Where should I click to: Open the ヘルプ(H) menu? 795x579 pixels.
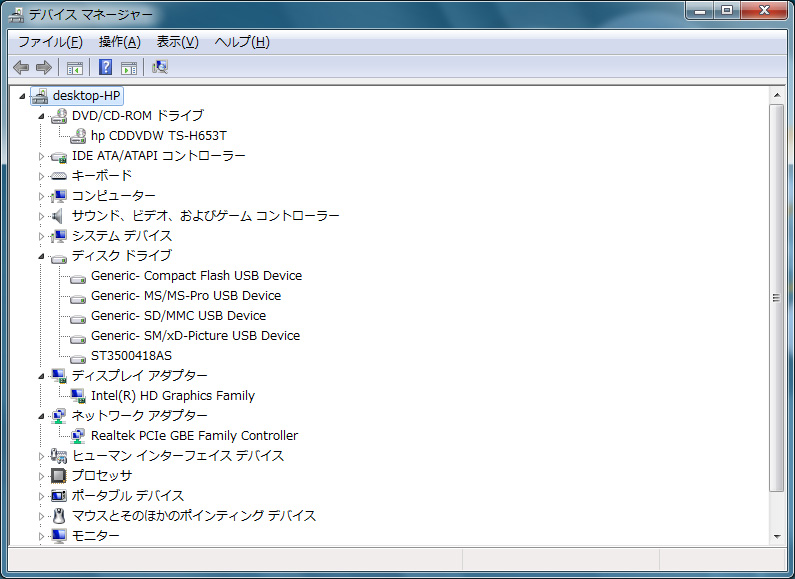click(x=242, y=42)
